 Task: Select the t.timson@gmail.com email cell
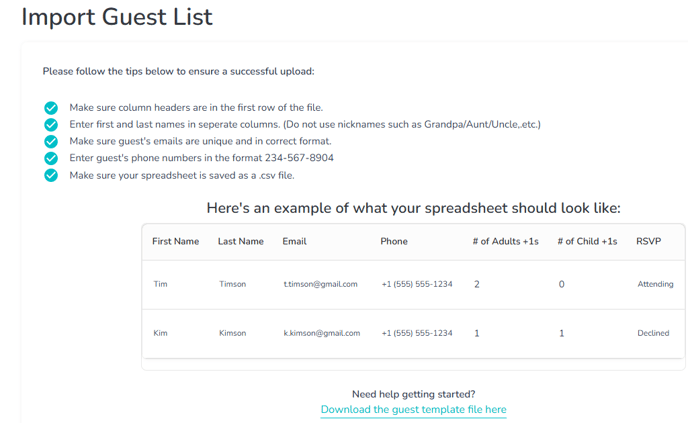[321, 284]
